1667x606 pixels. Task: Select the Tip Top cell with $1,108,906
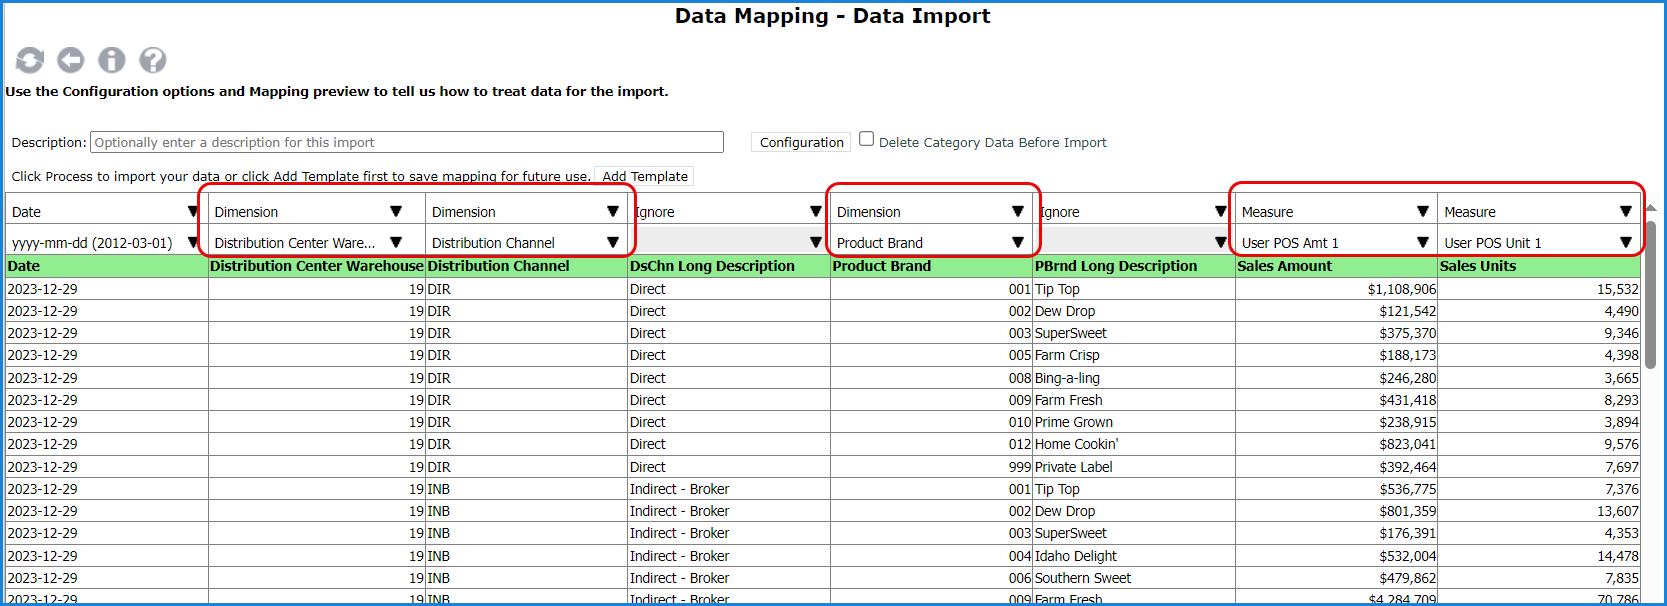1134,289
